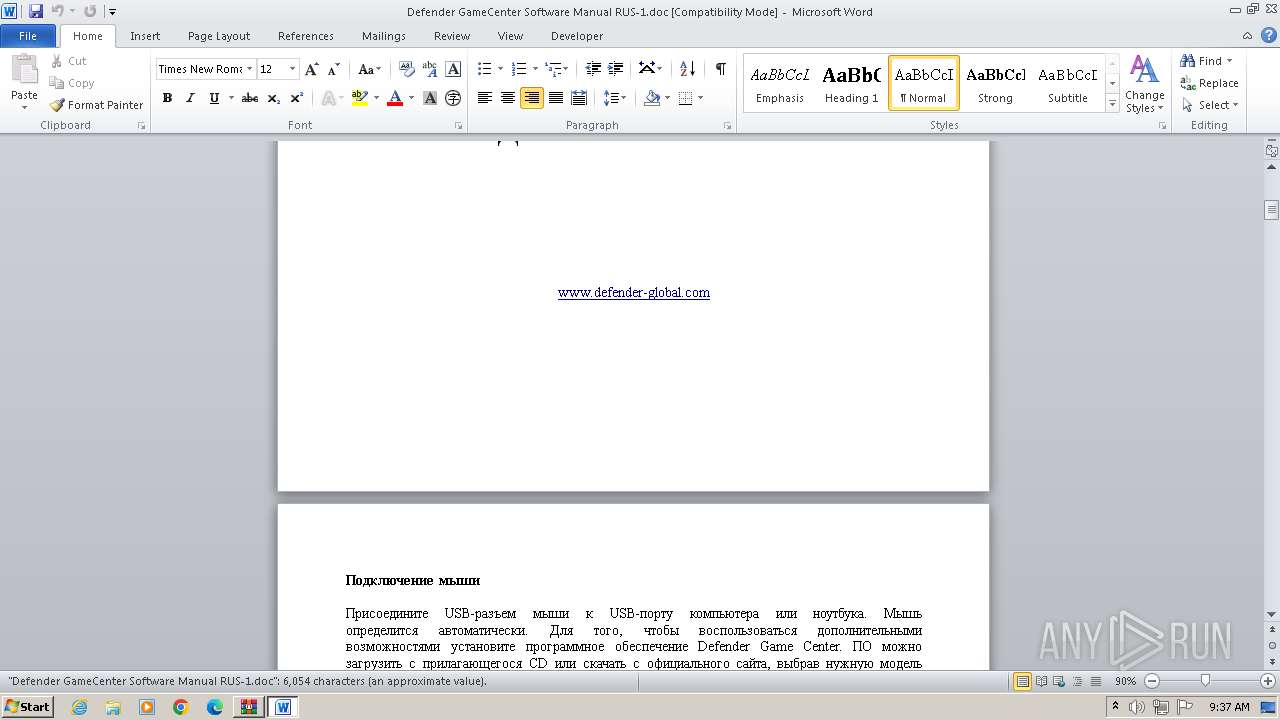Switch to the References tab

tap(306, 36)
